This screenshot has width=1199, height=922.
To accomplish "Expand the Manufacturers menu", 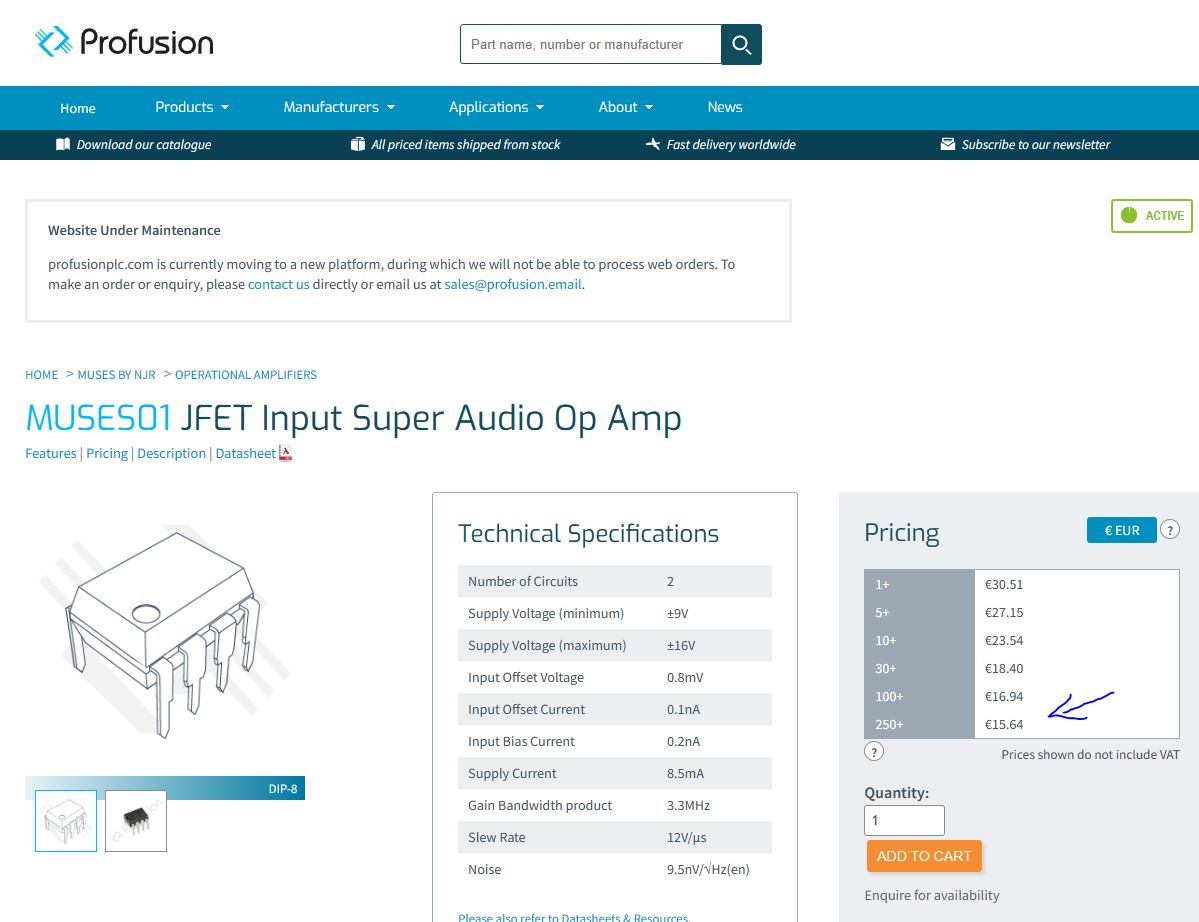I will (339, 107).
